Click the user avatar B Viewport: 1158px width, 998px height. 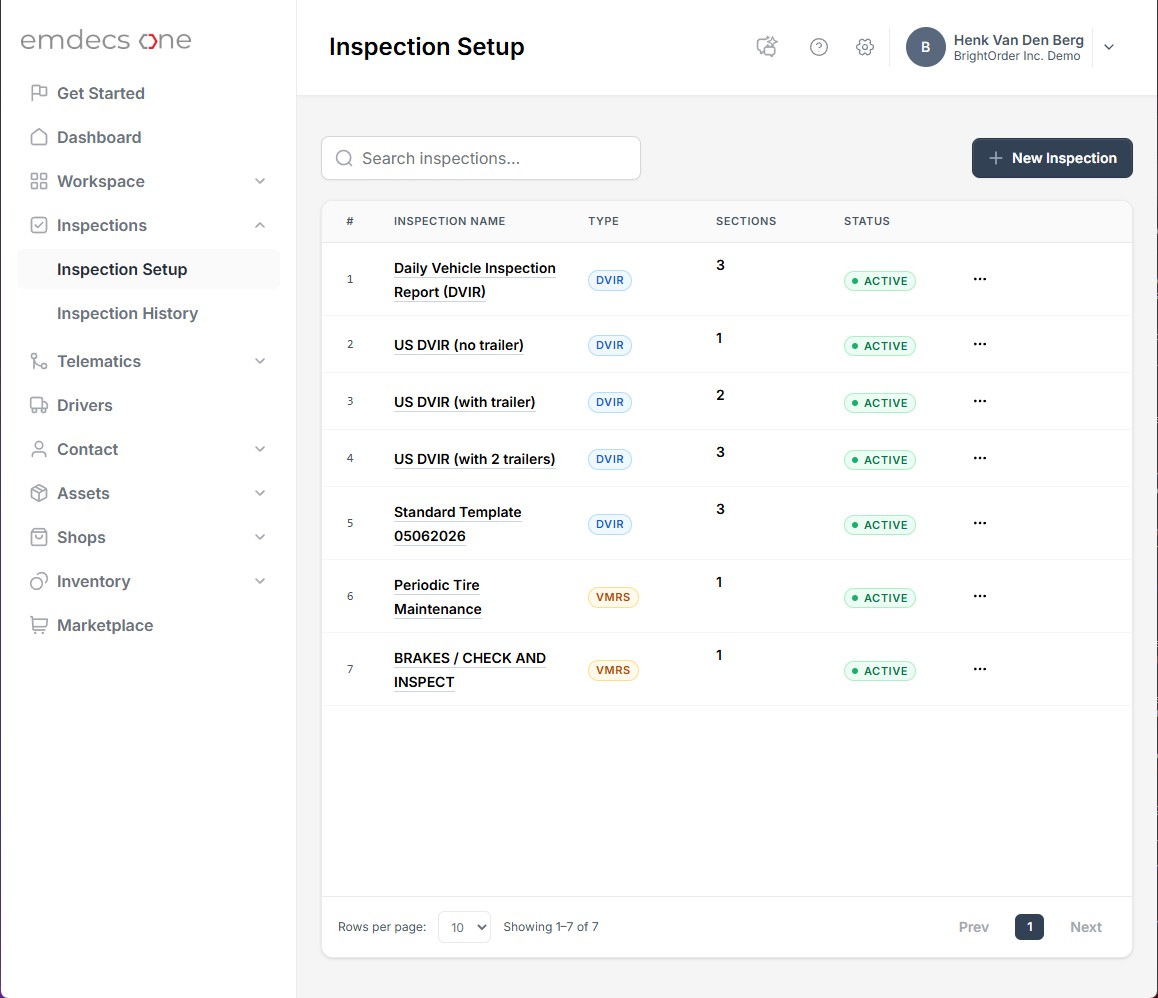(x=925, y=47)
